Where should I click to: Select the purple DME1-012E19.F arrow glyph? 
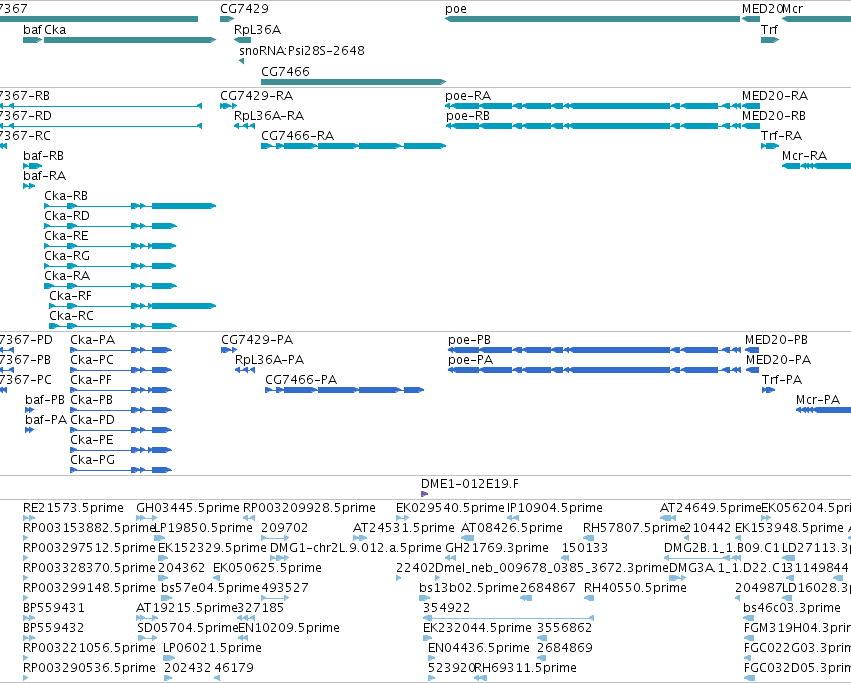tap(424, 494)
